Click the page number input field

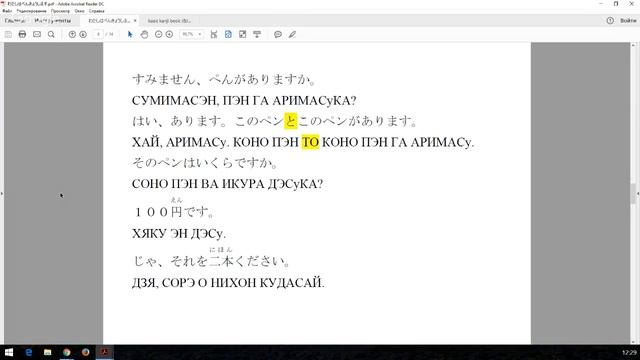[98, 34]
